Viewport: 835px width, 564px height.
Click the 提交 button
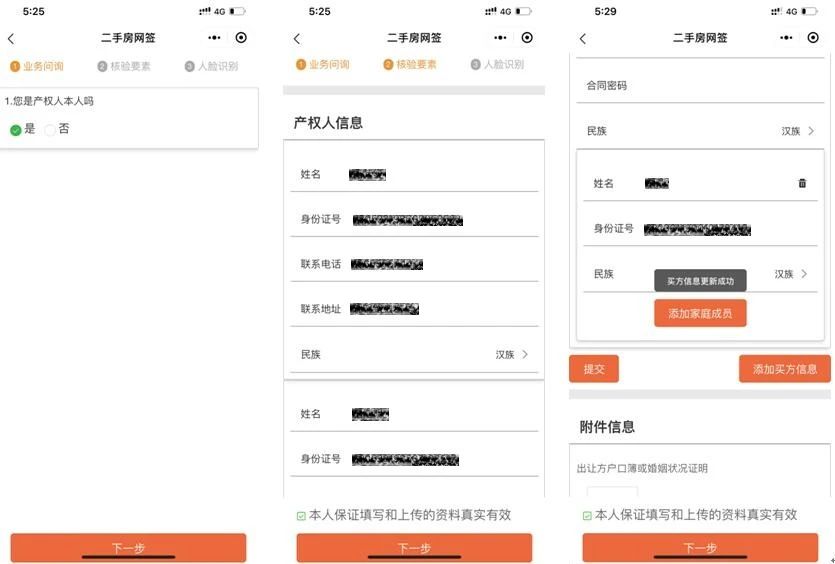coord(594,369)
